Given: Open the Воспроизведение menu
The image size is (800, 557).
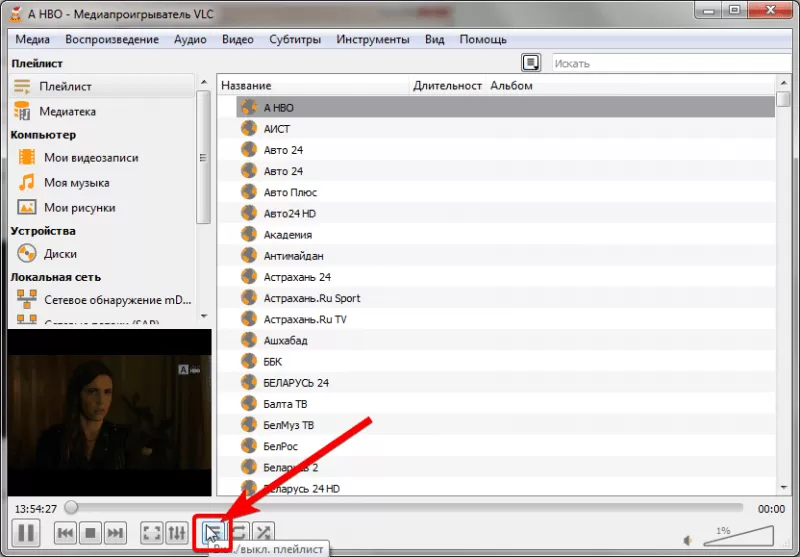Looking at the screenshot, I should pyautogui.click(x=112, y=39).
